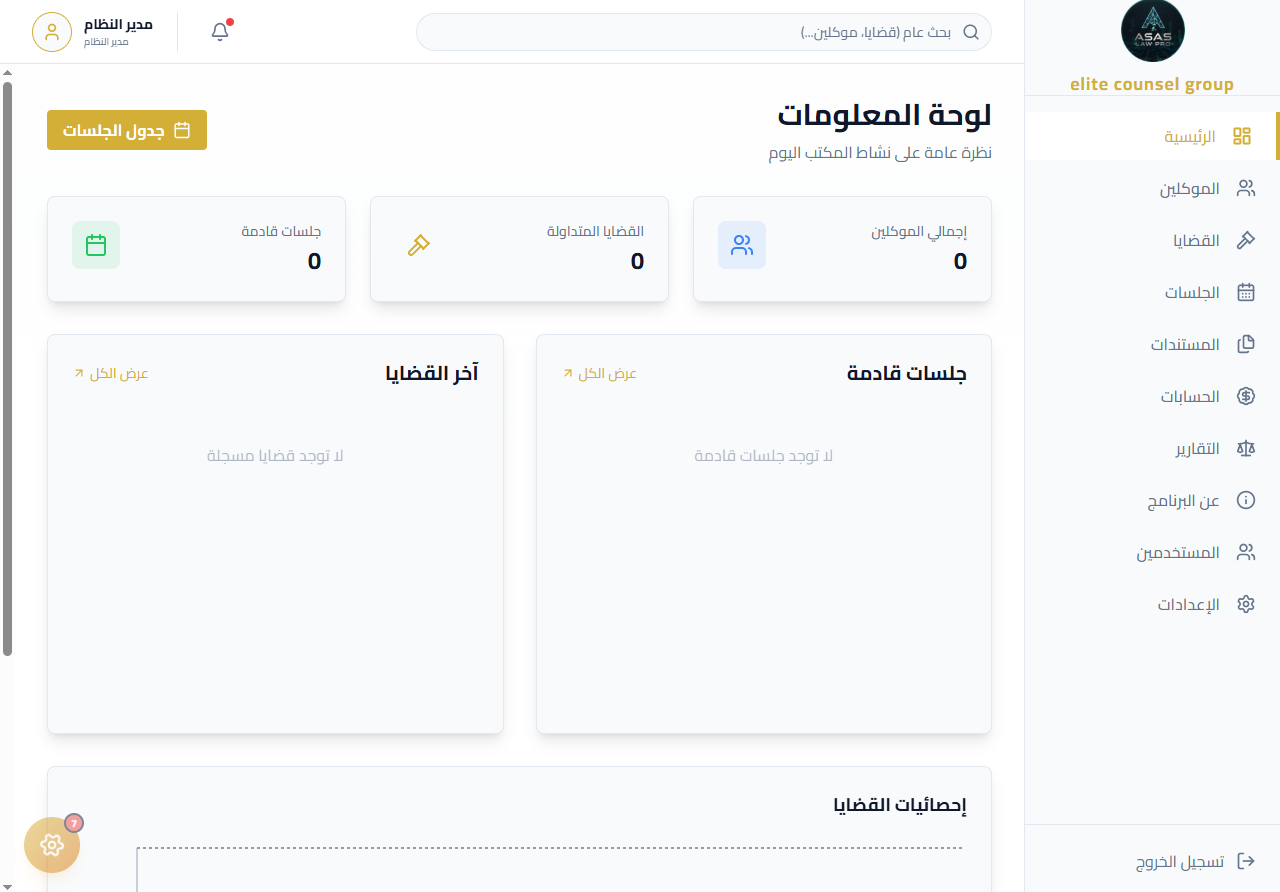Screen dimensions: 1280x892
Task: Select الرئيسية menu item
Action: click(x=1150, y=136)
